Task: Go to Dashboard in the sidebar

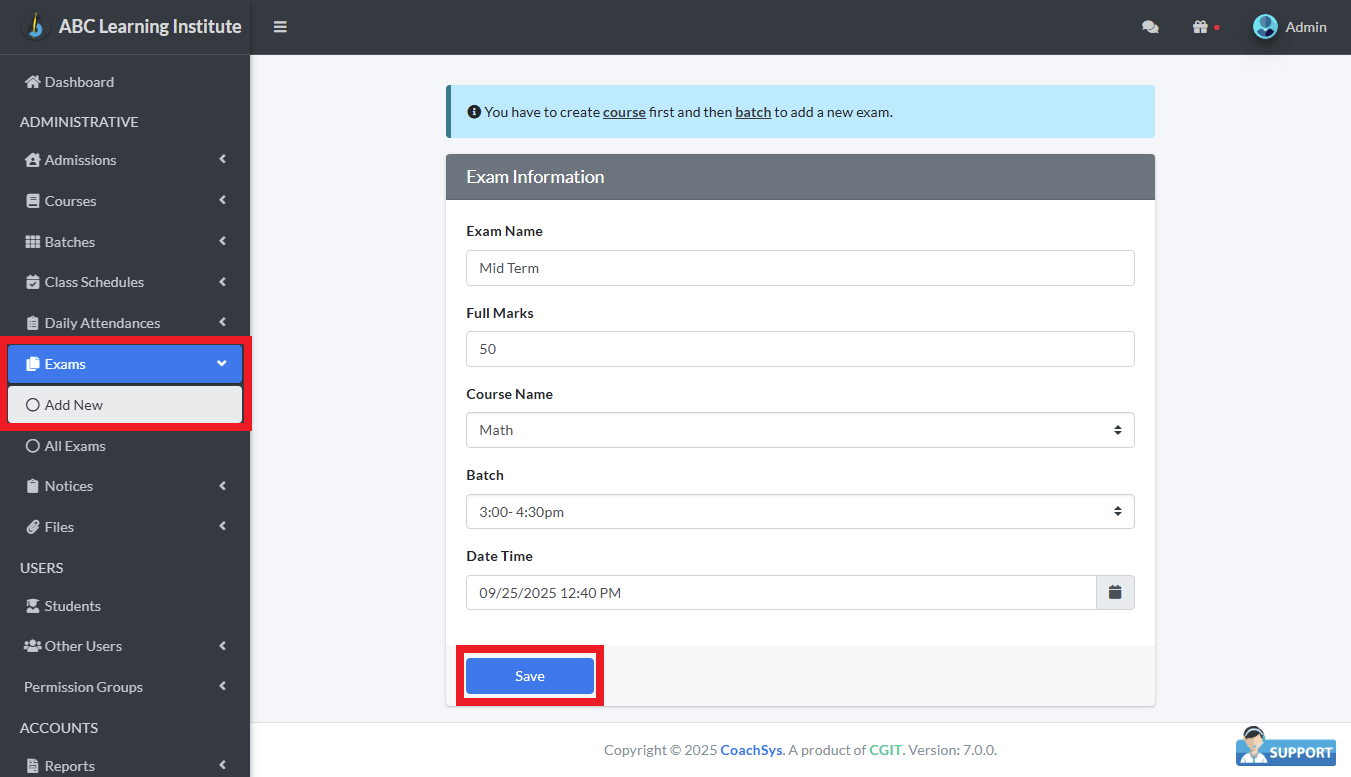Action: [x=79, y=82]
